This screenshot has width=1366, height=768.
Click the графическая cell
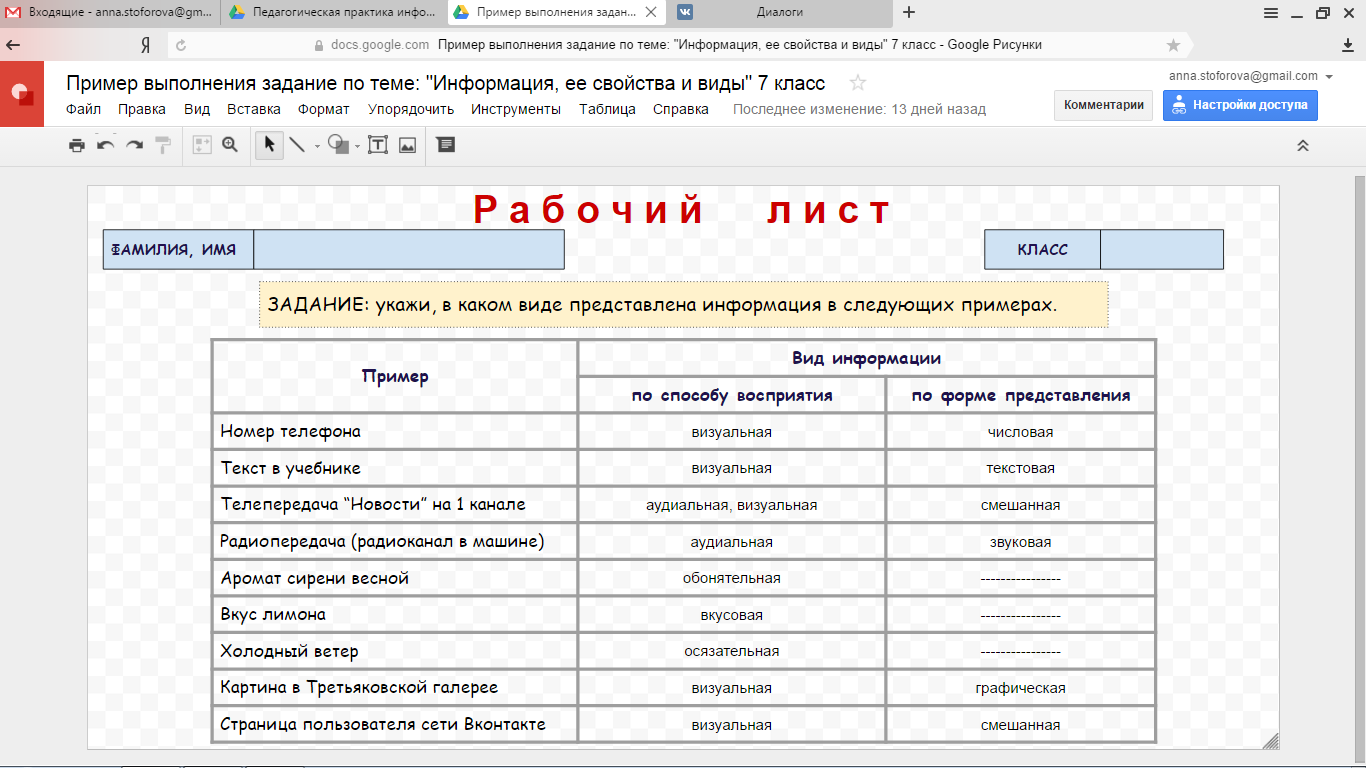click(x=1020, y=688)
